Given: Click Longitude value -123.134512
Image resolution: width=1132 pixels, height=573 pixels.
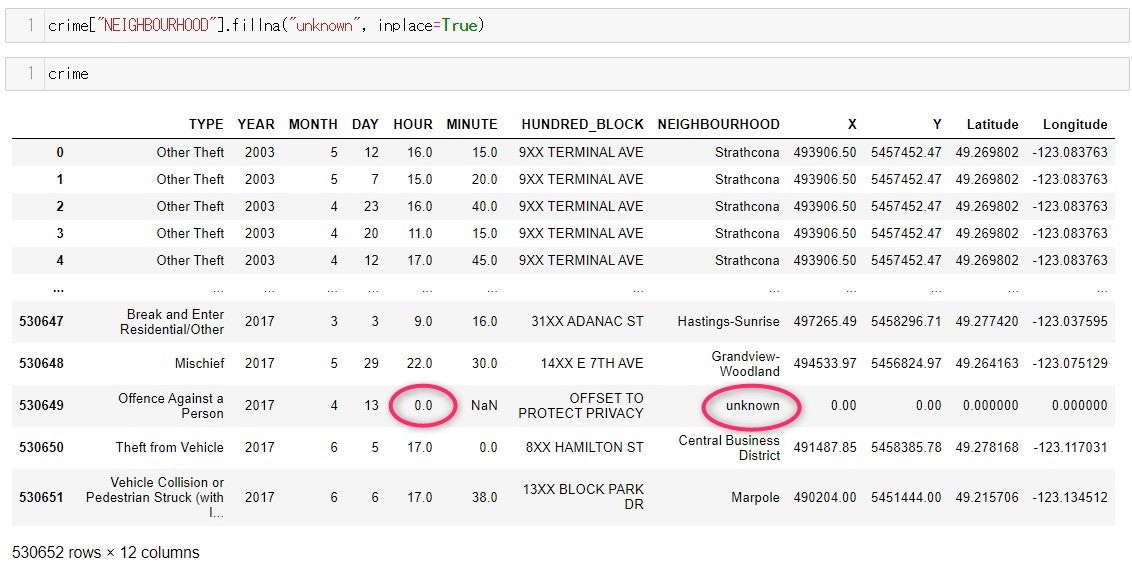Looking at the screenshot, I should tap(1070, 497).
